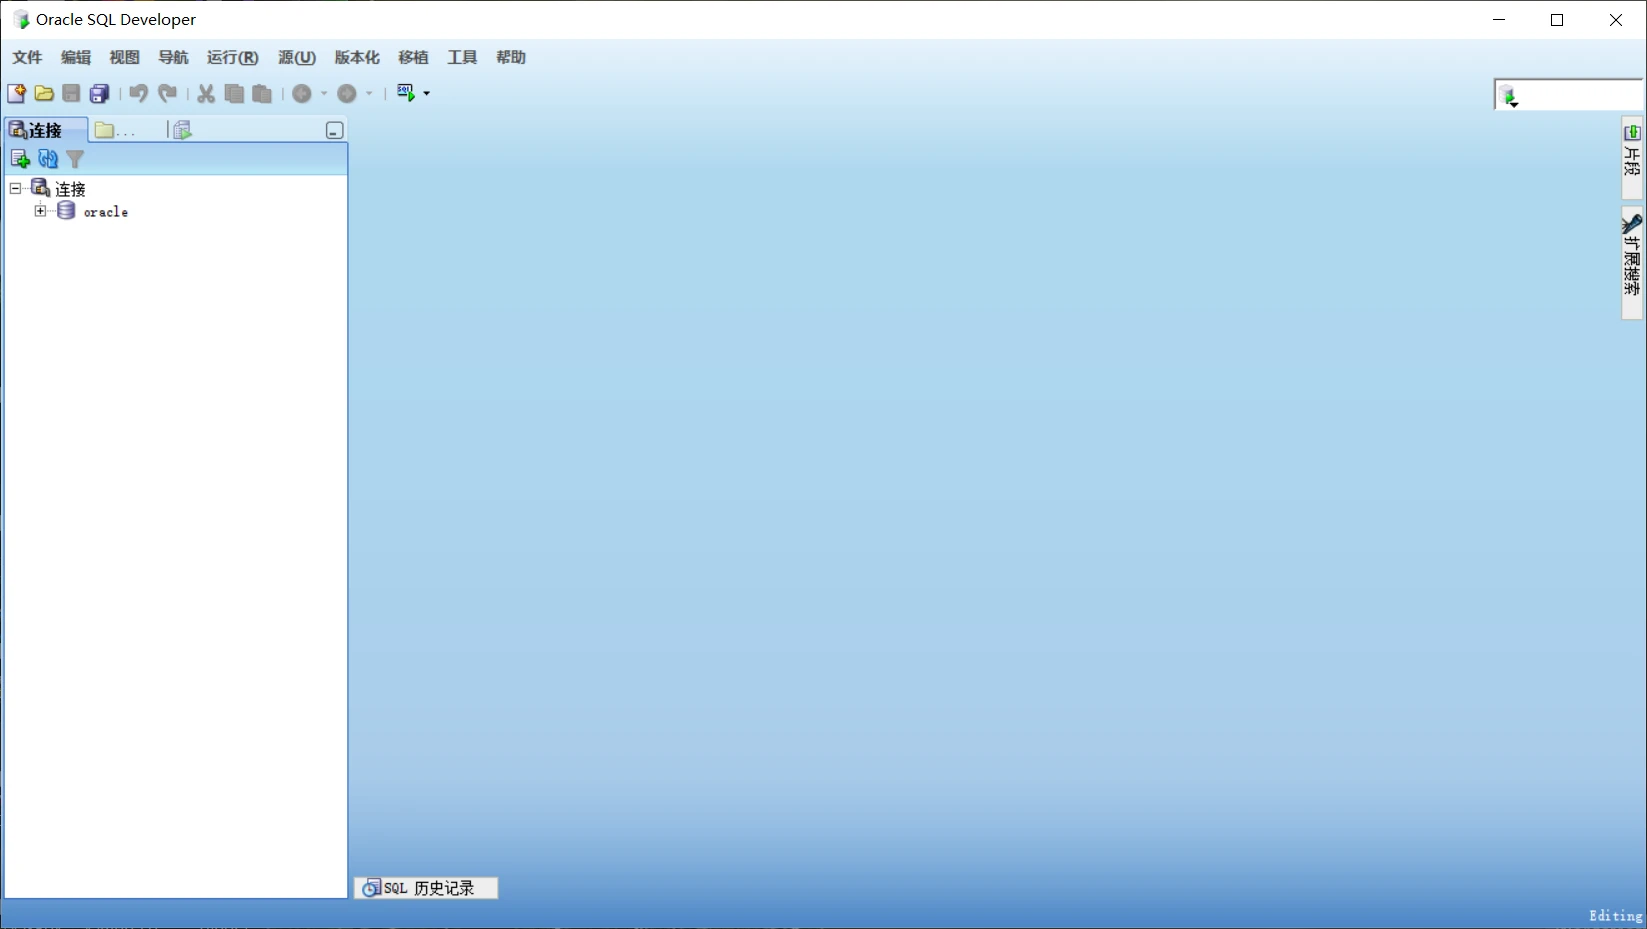1647x929 pixels.
Task: Select the oracle connection tree item
Action: click(106, 212)
